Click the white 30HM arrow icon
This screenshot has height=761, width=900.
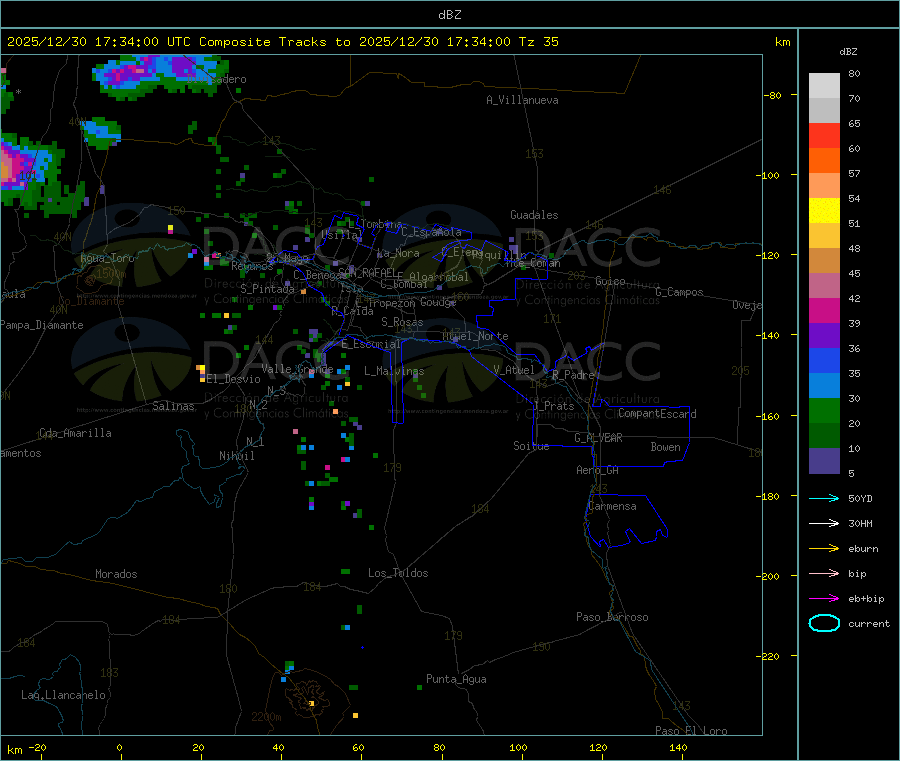tap(824, 523)
